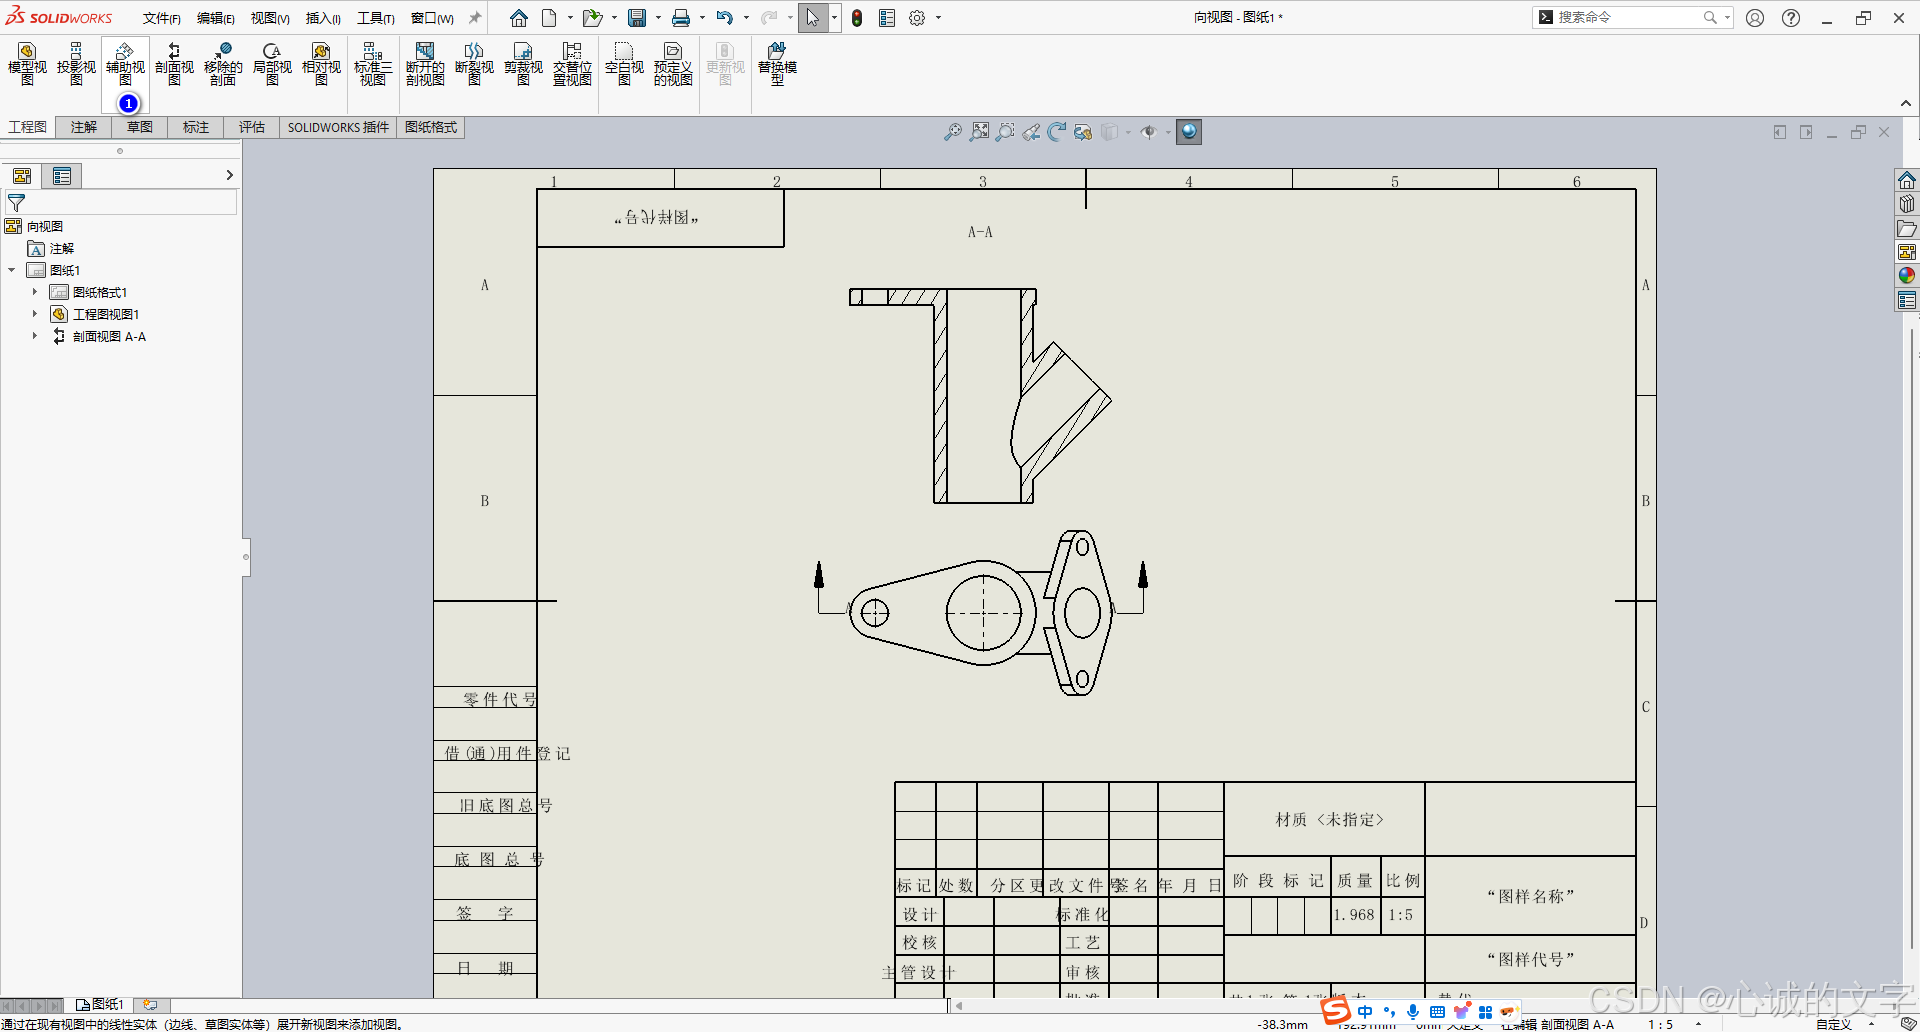The image size is (1920, 1032).
Task: Open the Save dropdown arrow
Action: (x=658, y=18)
